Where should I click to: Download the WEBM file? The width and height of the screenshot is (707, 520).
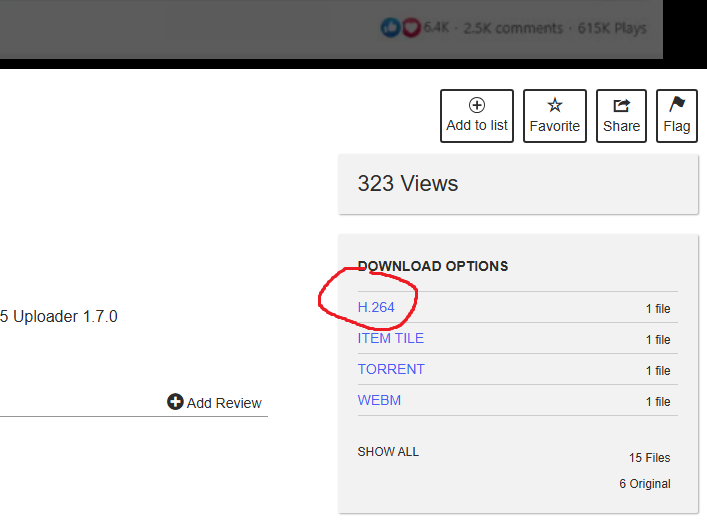[x=379, y=400]
